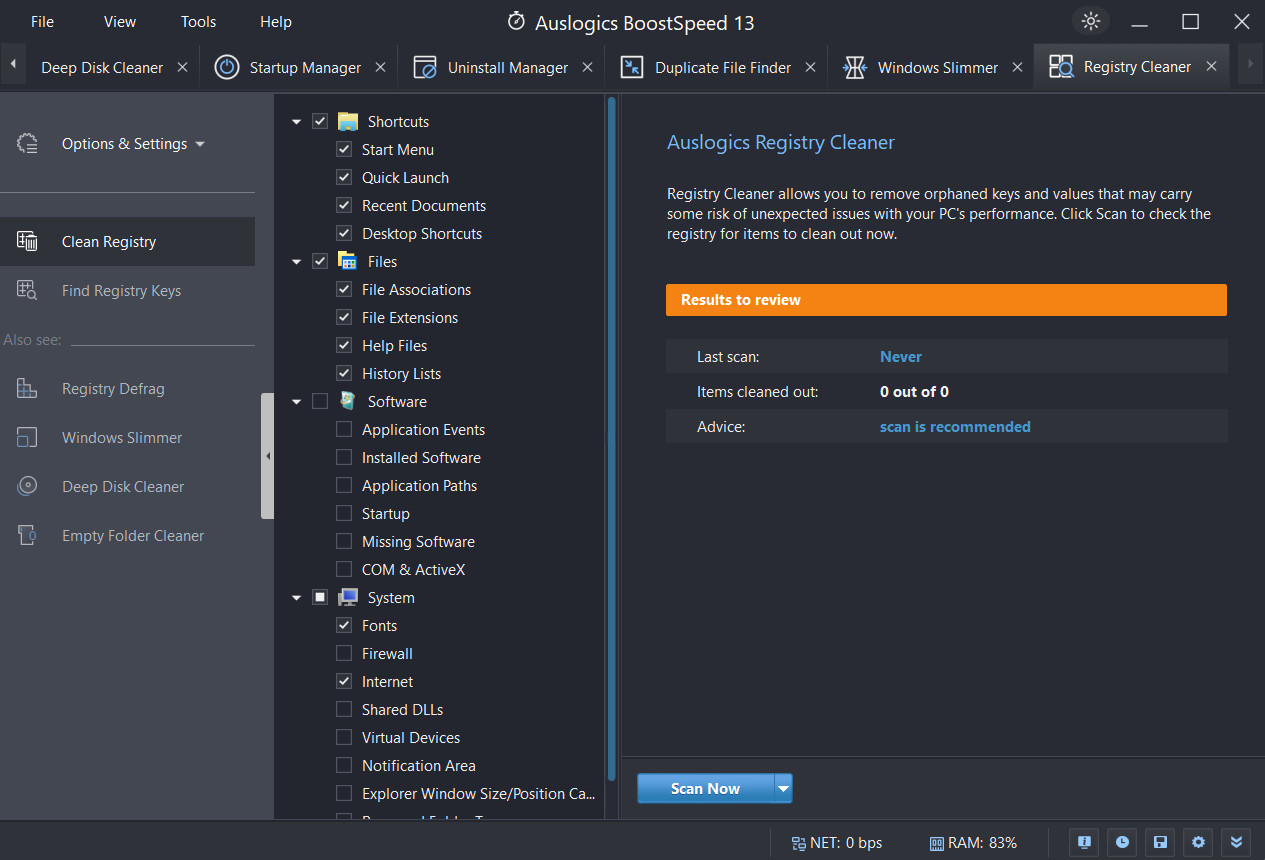Screen dimensions: 1265x860
Task: Open the Scan Now dropdown arrow
Action: 783,788
